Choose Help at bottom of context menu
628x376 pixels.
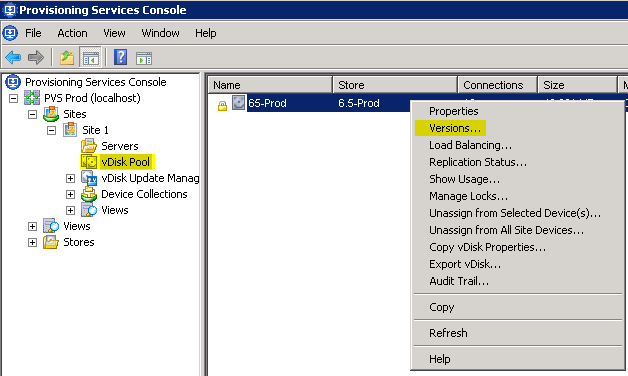point(517,359)
